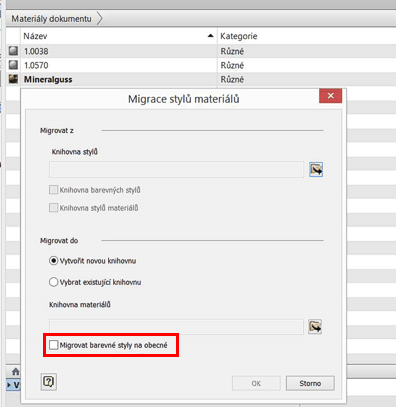Click material icon beside 1.0038
This screenshot has width=396, height=407.
coord(13,51)
